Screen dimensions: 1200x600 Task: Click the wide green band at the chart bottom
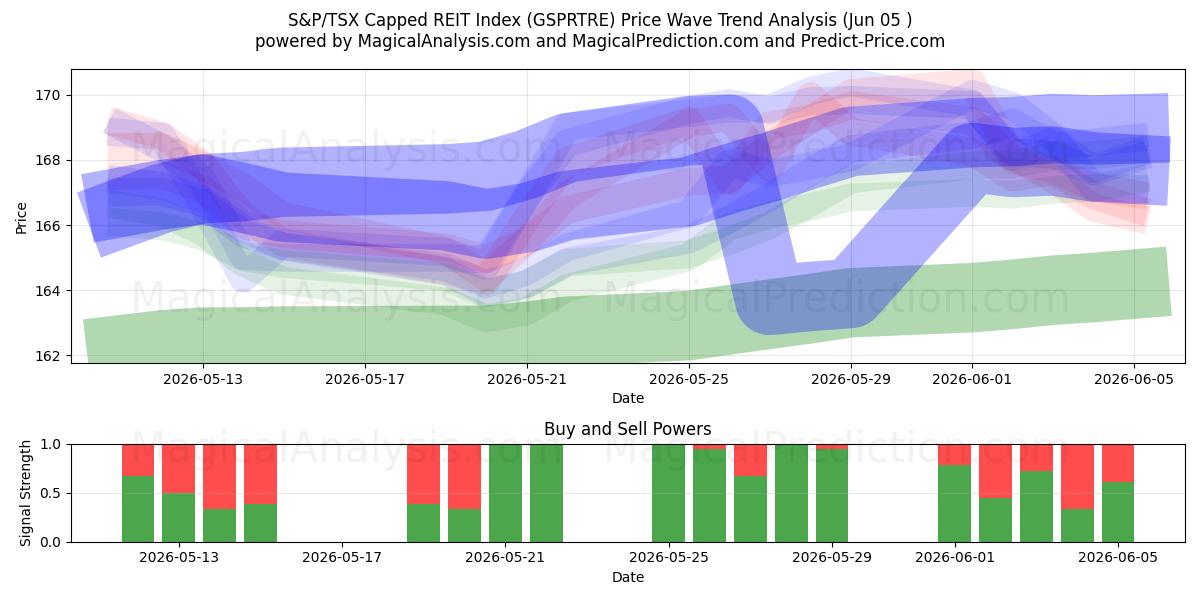(x=628, y=320)
